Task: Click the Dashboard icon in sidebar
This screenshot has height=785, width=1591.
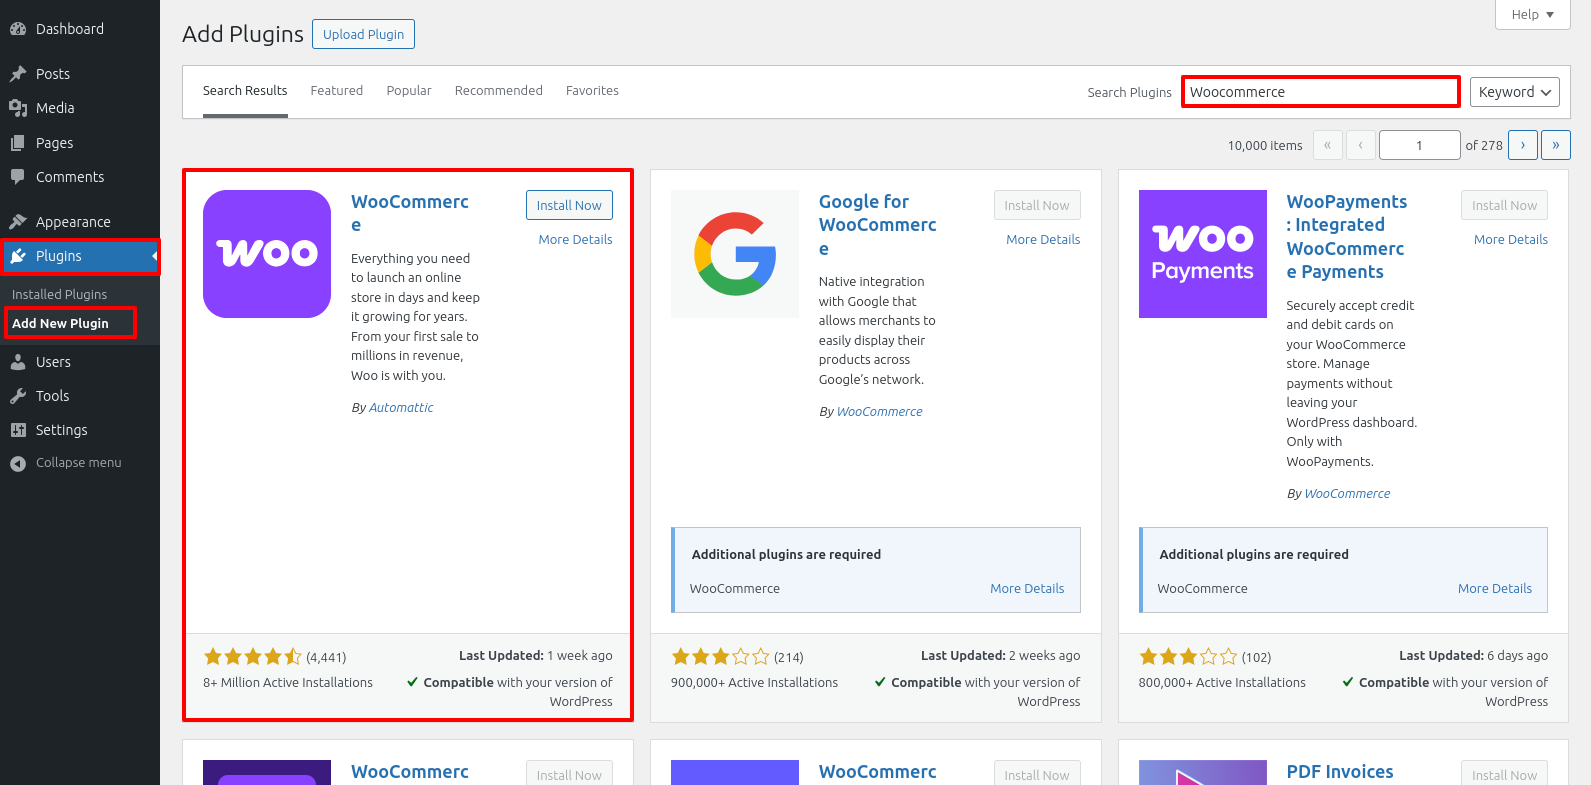Action: [18, 29]
